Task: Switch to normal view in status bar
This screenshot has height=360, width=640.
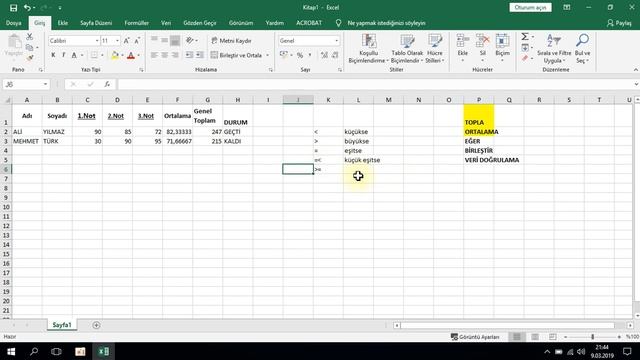Action: (x=517, y=337)
